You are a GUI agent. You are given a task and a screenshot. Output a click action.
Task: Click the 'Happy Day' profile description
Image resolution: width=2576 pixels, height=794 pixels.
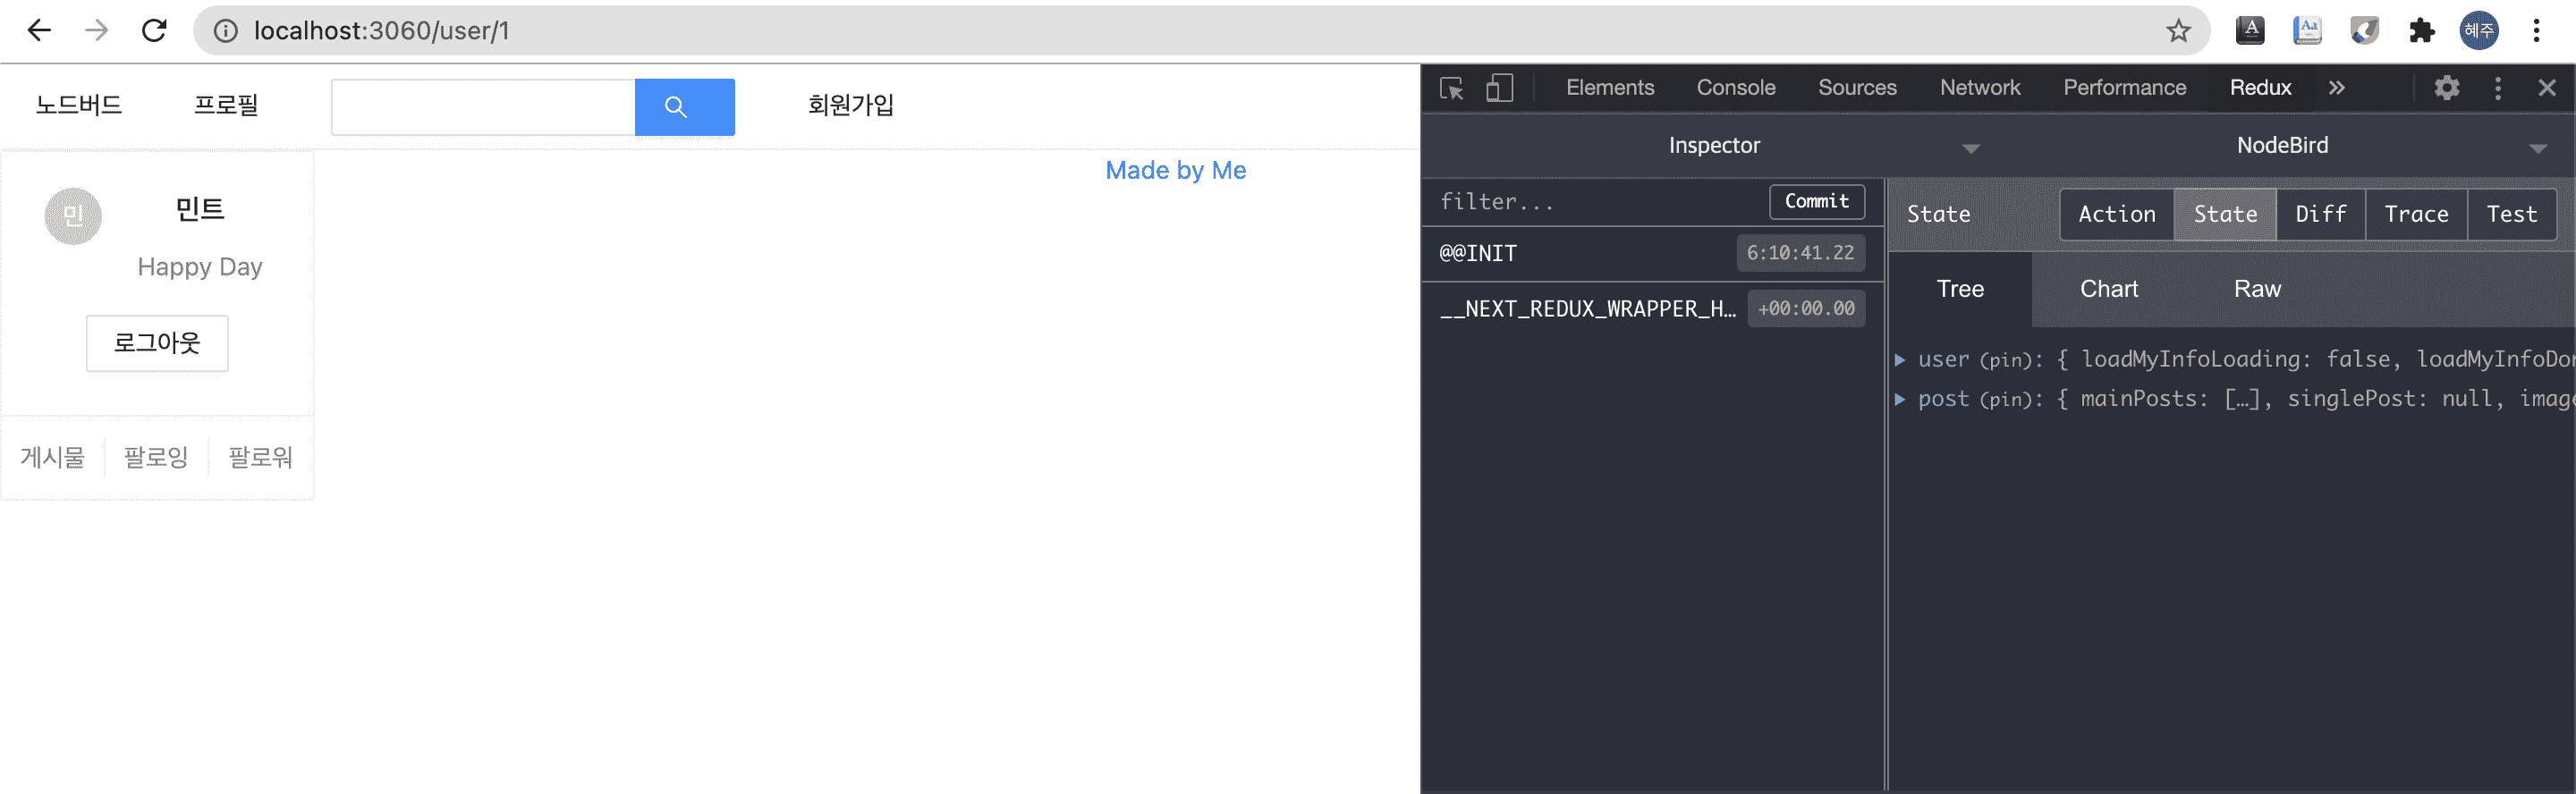click(x=200, y=267)
